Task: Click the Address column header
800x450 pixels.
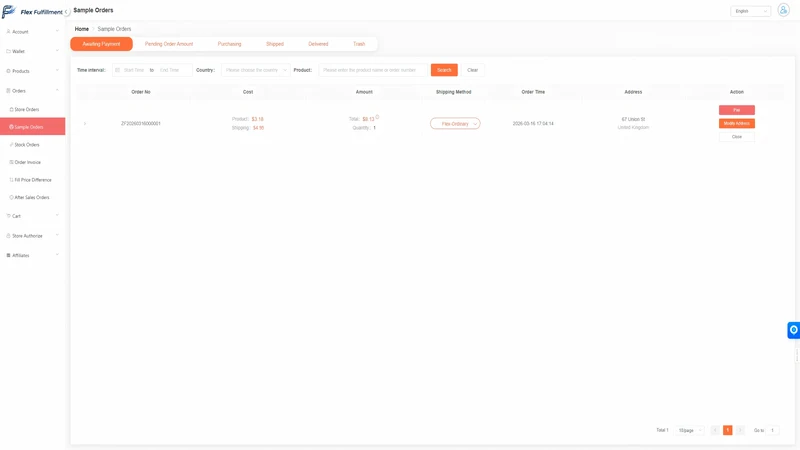Action: 633,92
